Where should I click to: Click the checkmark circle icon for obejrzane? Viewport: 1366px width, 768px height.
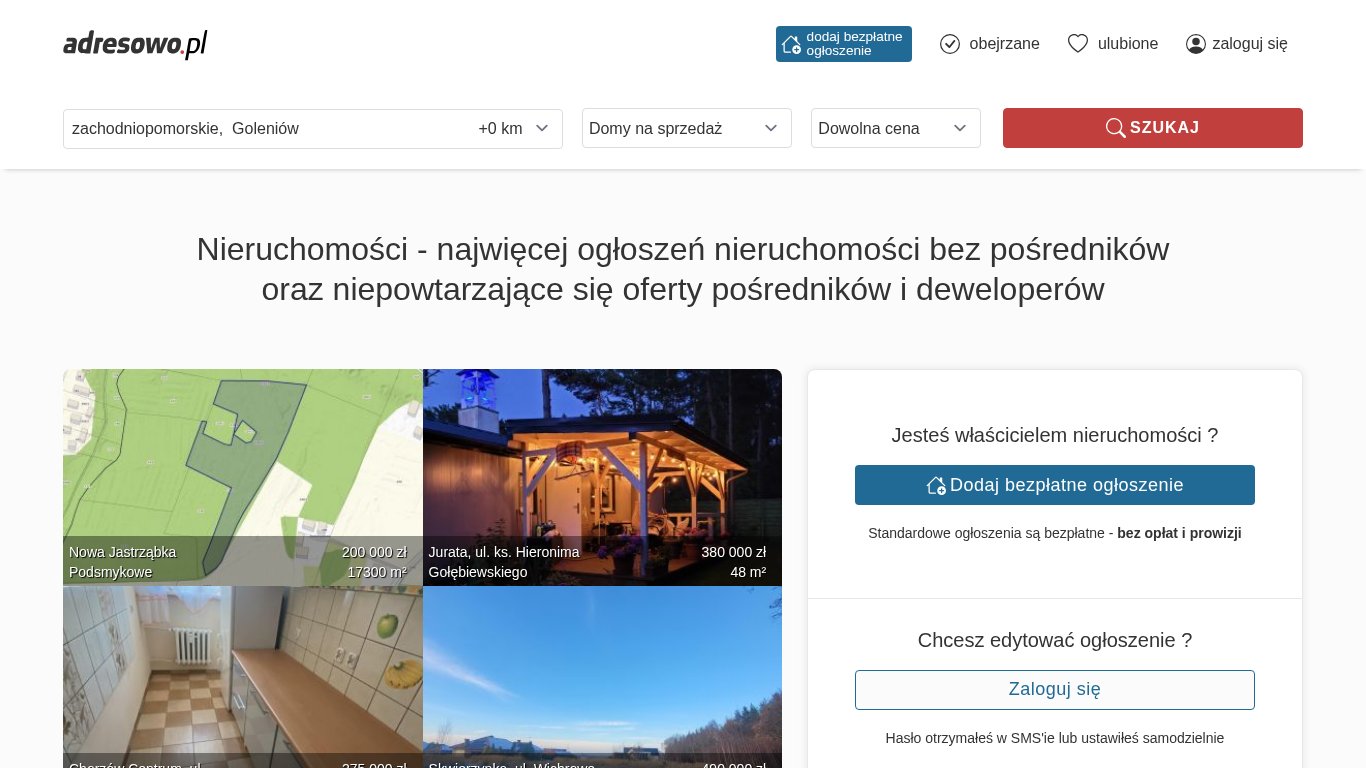click(x=950, y=44)
